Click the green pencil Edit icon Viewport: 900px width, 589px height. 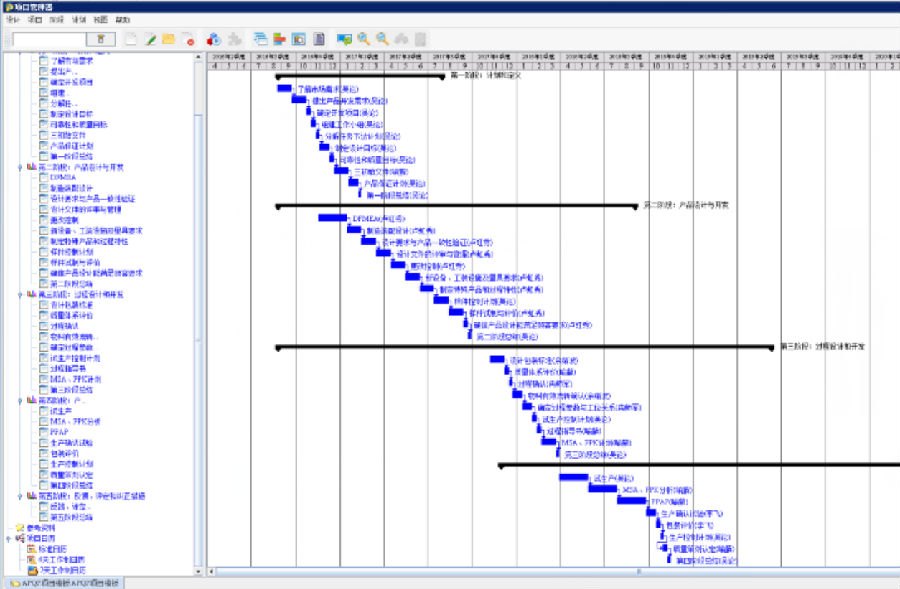(150, 39)
